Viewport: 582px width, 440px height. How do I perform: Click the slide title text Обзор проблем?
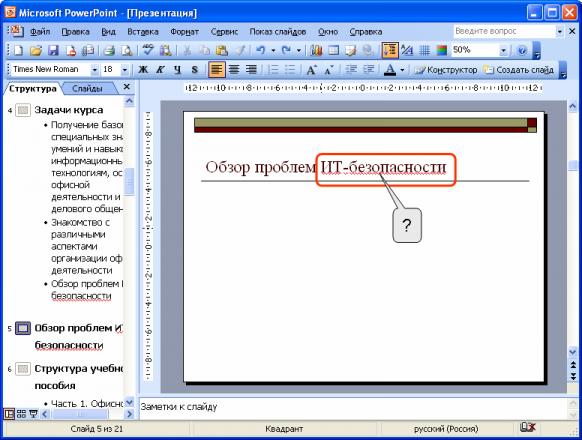pos(261,167)
